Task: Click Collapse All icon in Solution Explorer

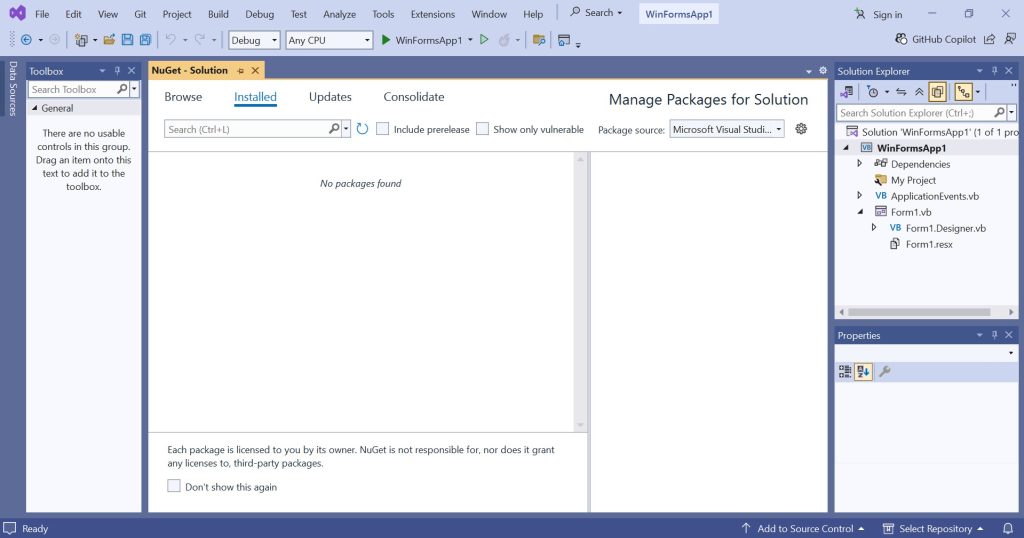Action: coord(919,92)
